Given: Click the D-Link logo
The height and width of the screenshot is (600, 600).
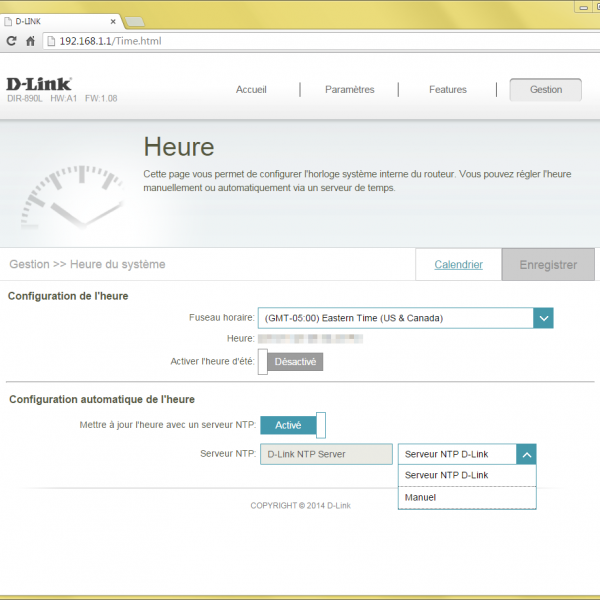Looking at the screenshot, I should pos(39,85).
